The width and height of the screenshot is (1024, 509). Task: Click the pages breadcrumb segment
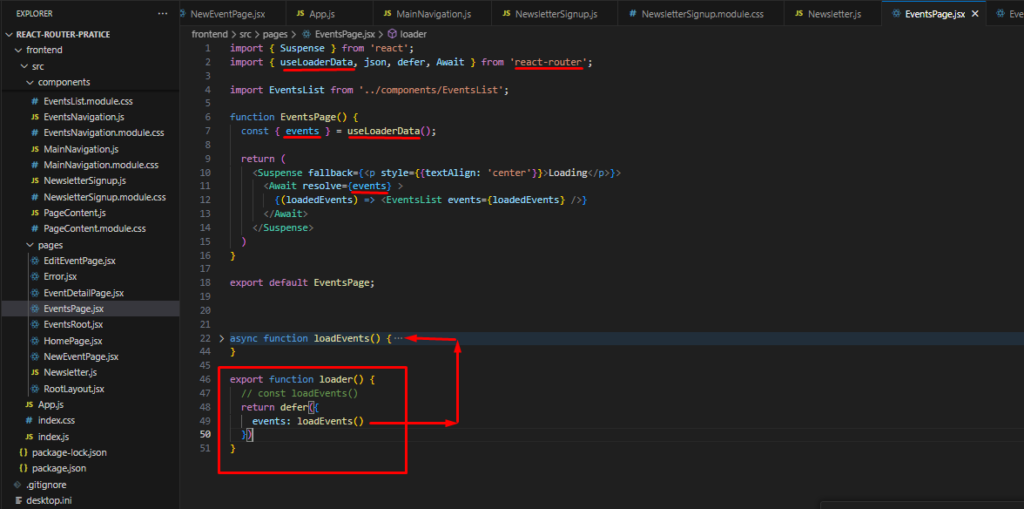coord(277,34)
